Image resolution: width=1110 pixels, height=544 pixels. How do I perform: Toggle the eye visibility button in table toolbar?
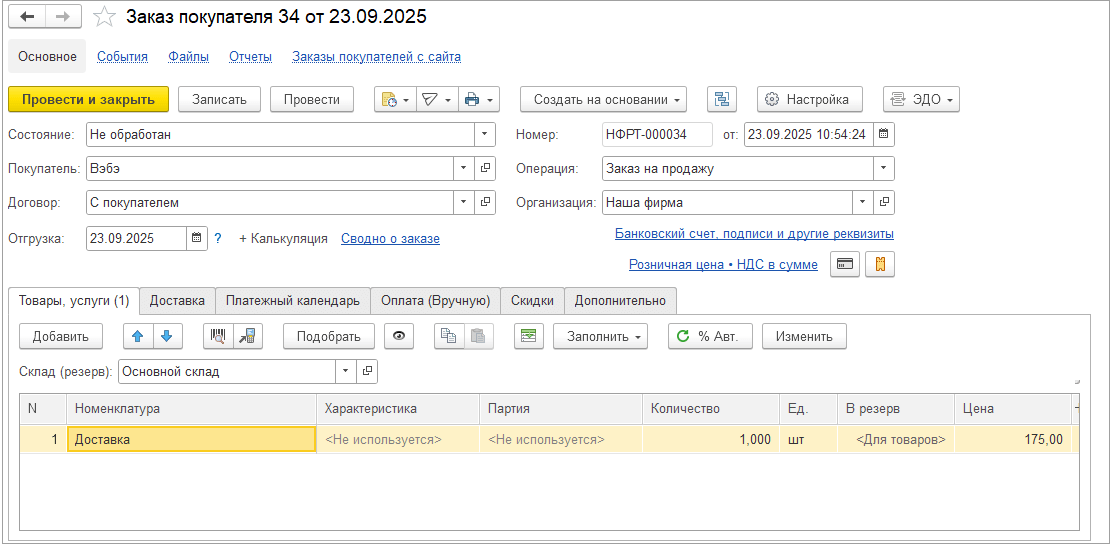pyautogui.click(x=399, y=336)
